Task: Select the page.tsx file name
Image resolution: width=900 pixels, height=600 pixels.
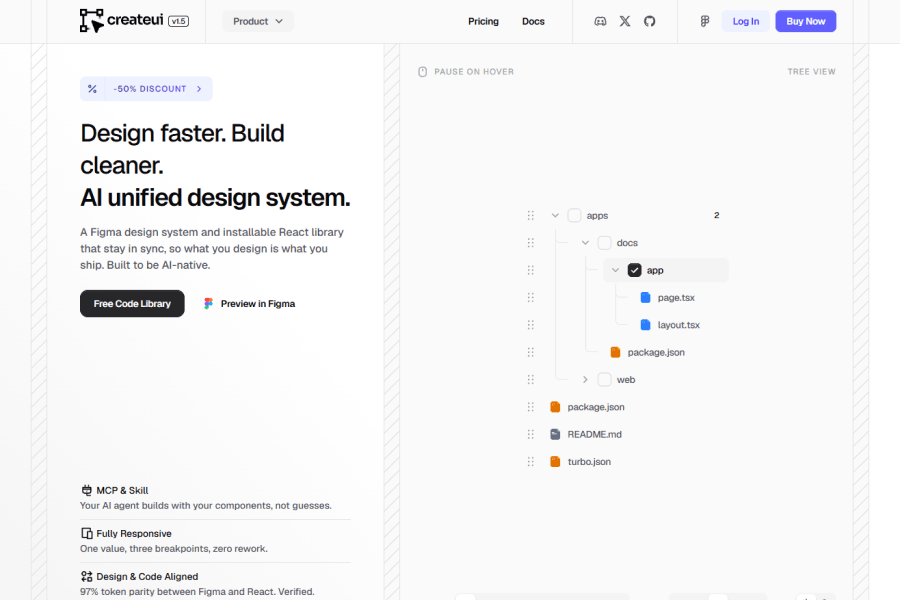Action: (676, 297)
